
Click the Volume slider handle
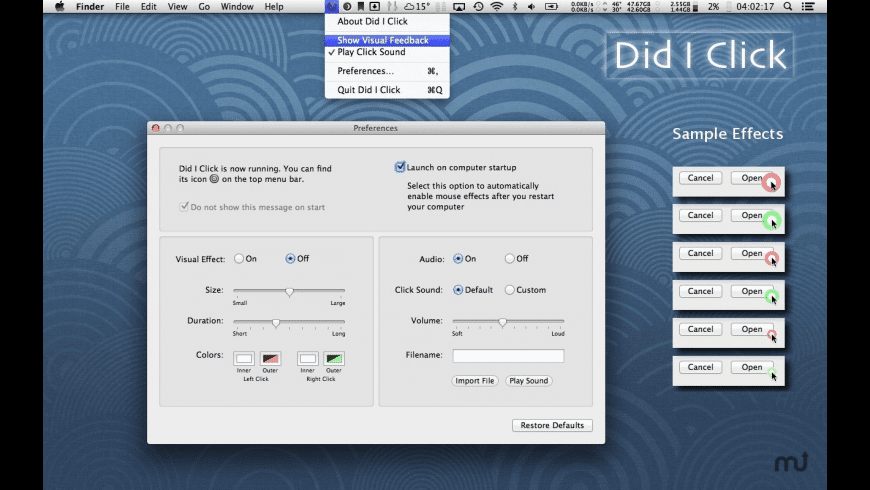pyautogui.click(x=502, y=322)
